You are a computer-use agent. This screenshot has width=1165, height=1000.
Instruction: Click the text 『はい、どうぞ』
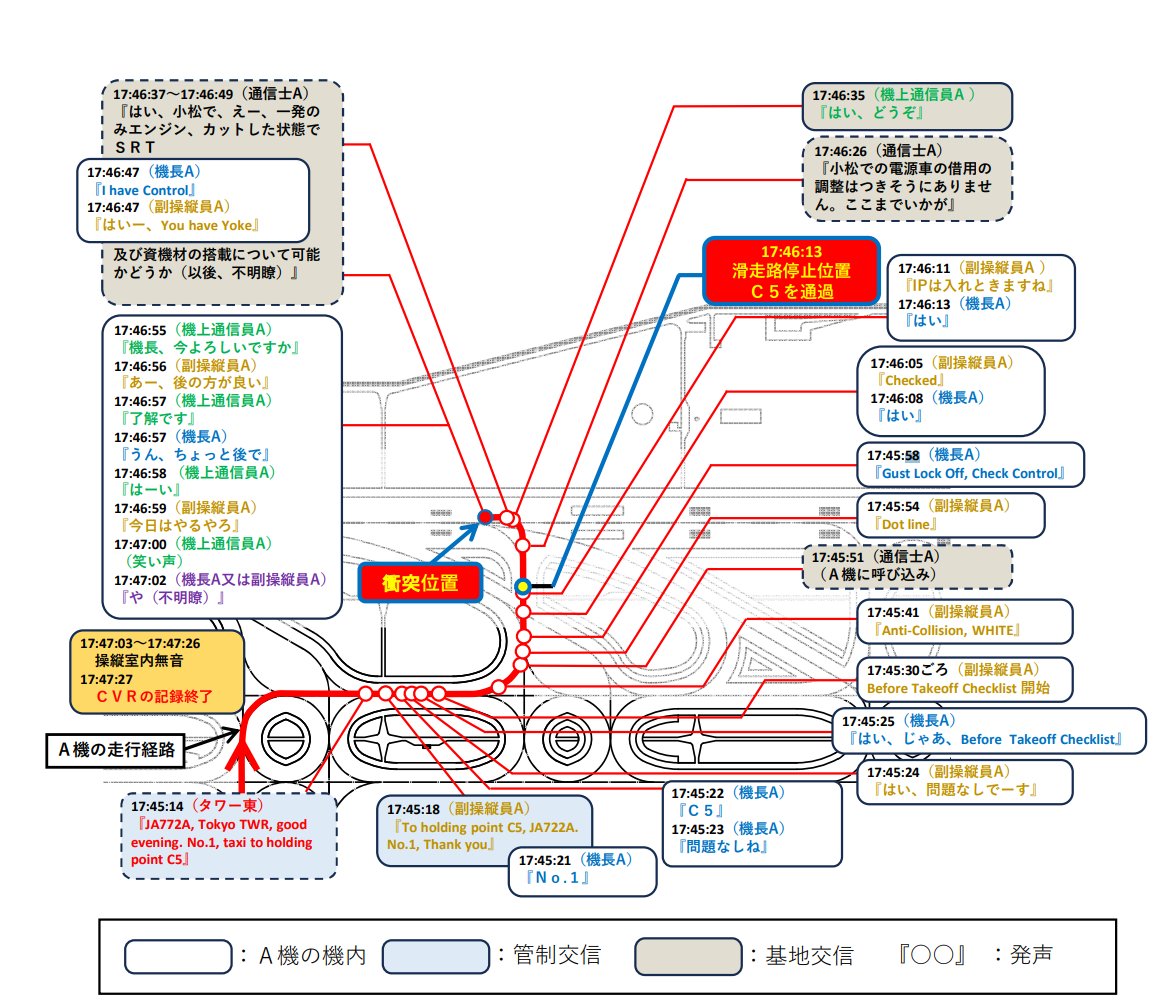click(871, 113)
